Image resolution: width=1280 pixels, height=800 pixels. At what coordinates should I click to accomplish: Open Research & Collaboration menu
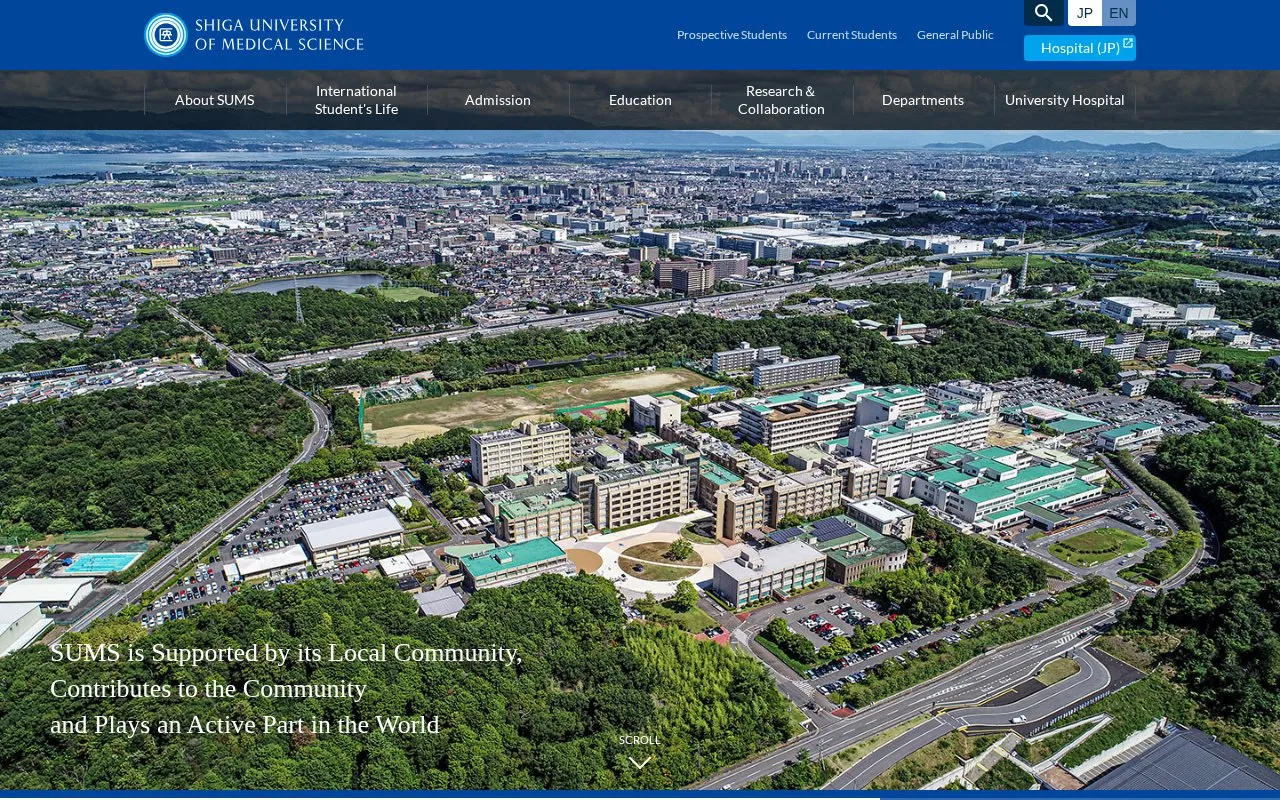pos(782,100)
